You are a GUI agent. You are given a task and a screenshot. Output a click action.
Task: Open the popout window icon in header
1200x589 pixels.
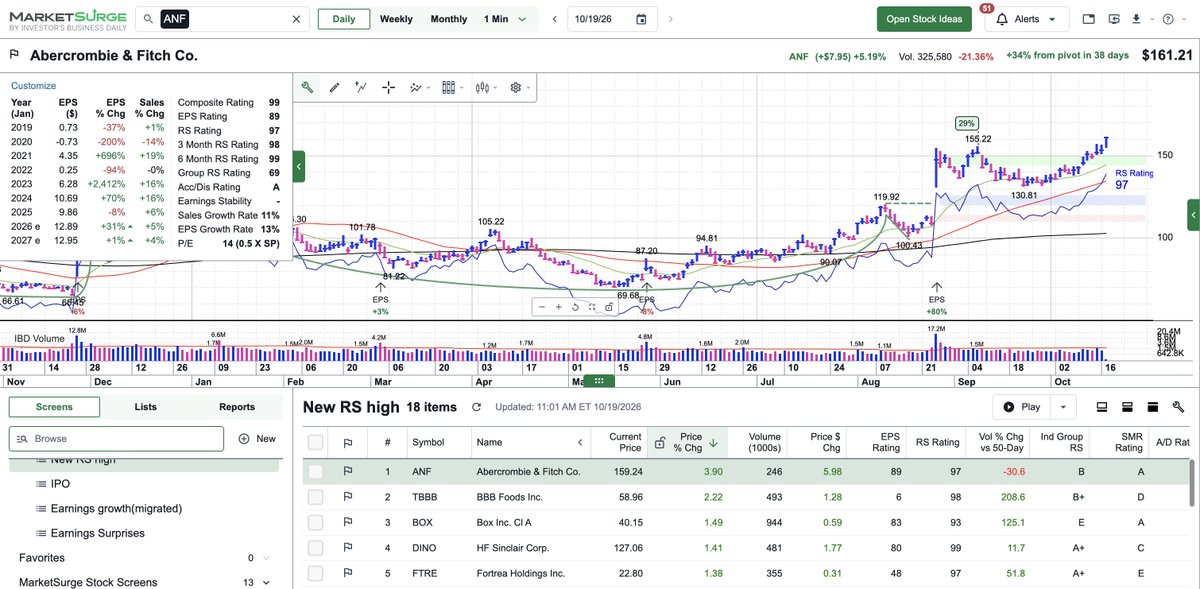(x=1089, y=19)
